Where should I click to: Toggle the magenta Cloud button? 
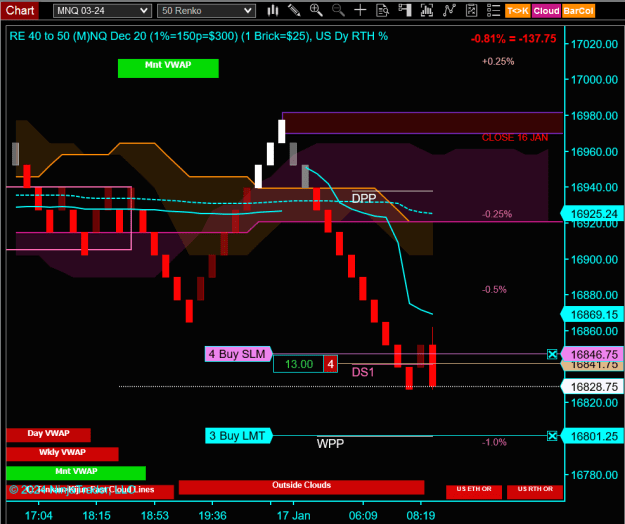546,11
